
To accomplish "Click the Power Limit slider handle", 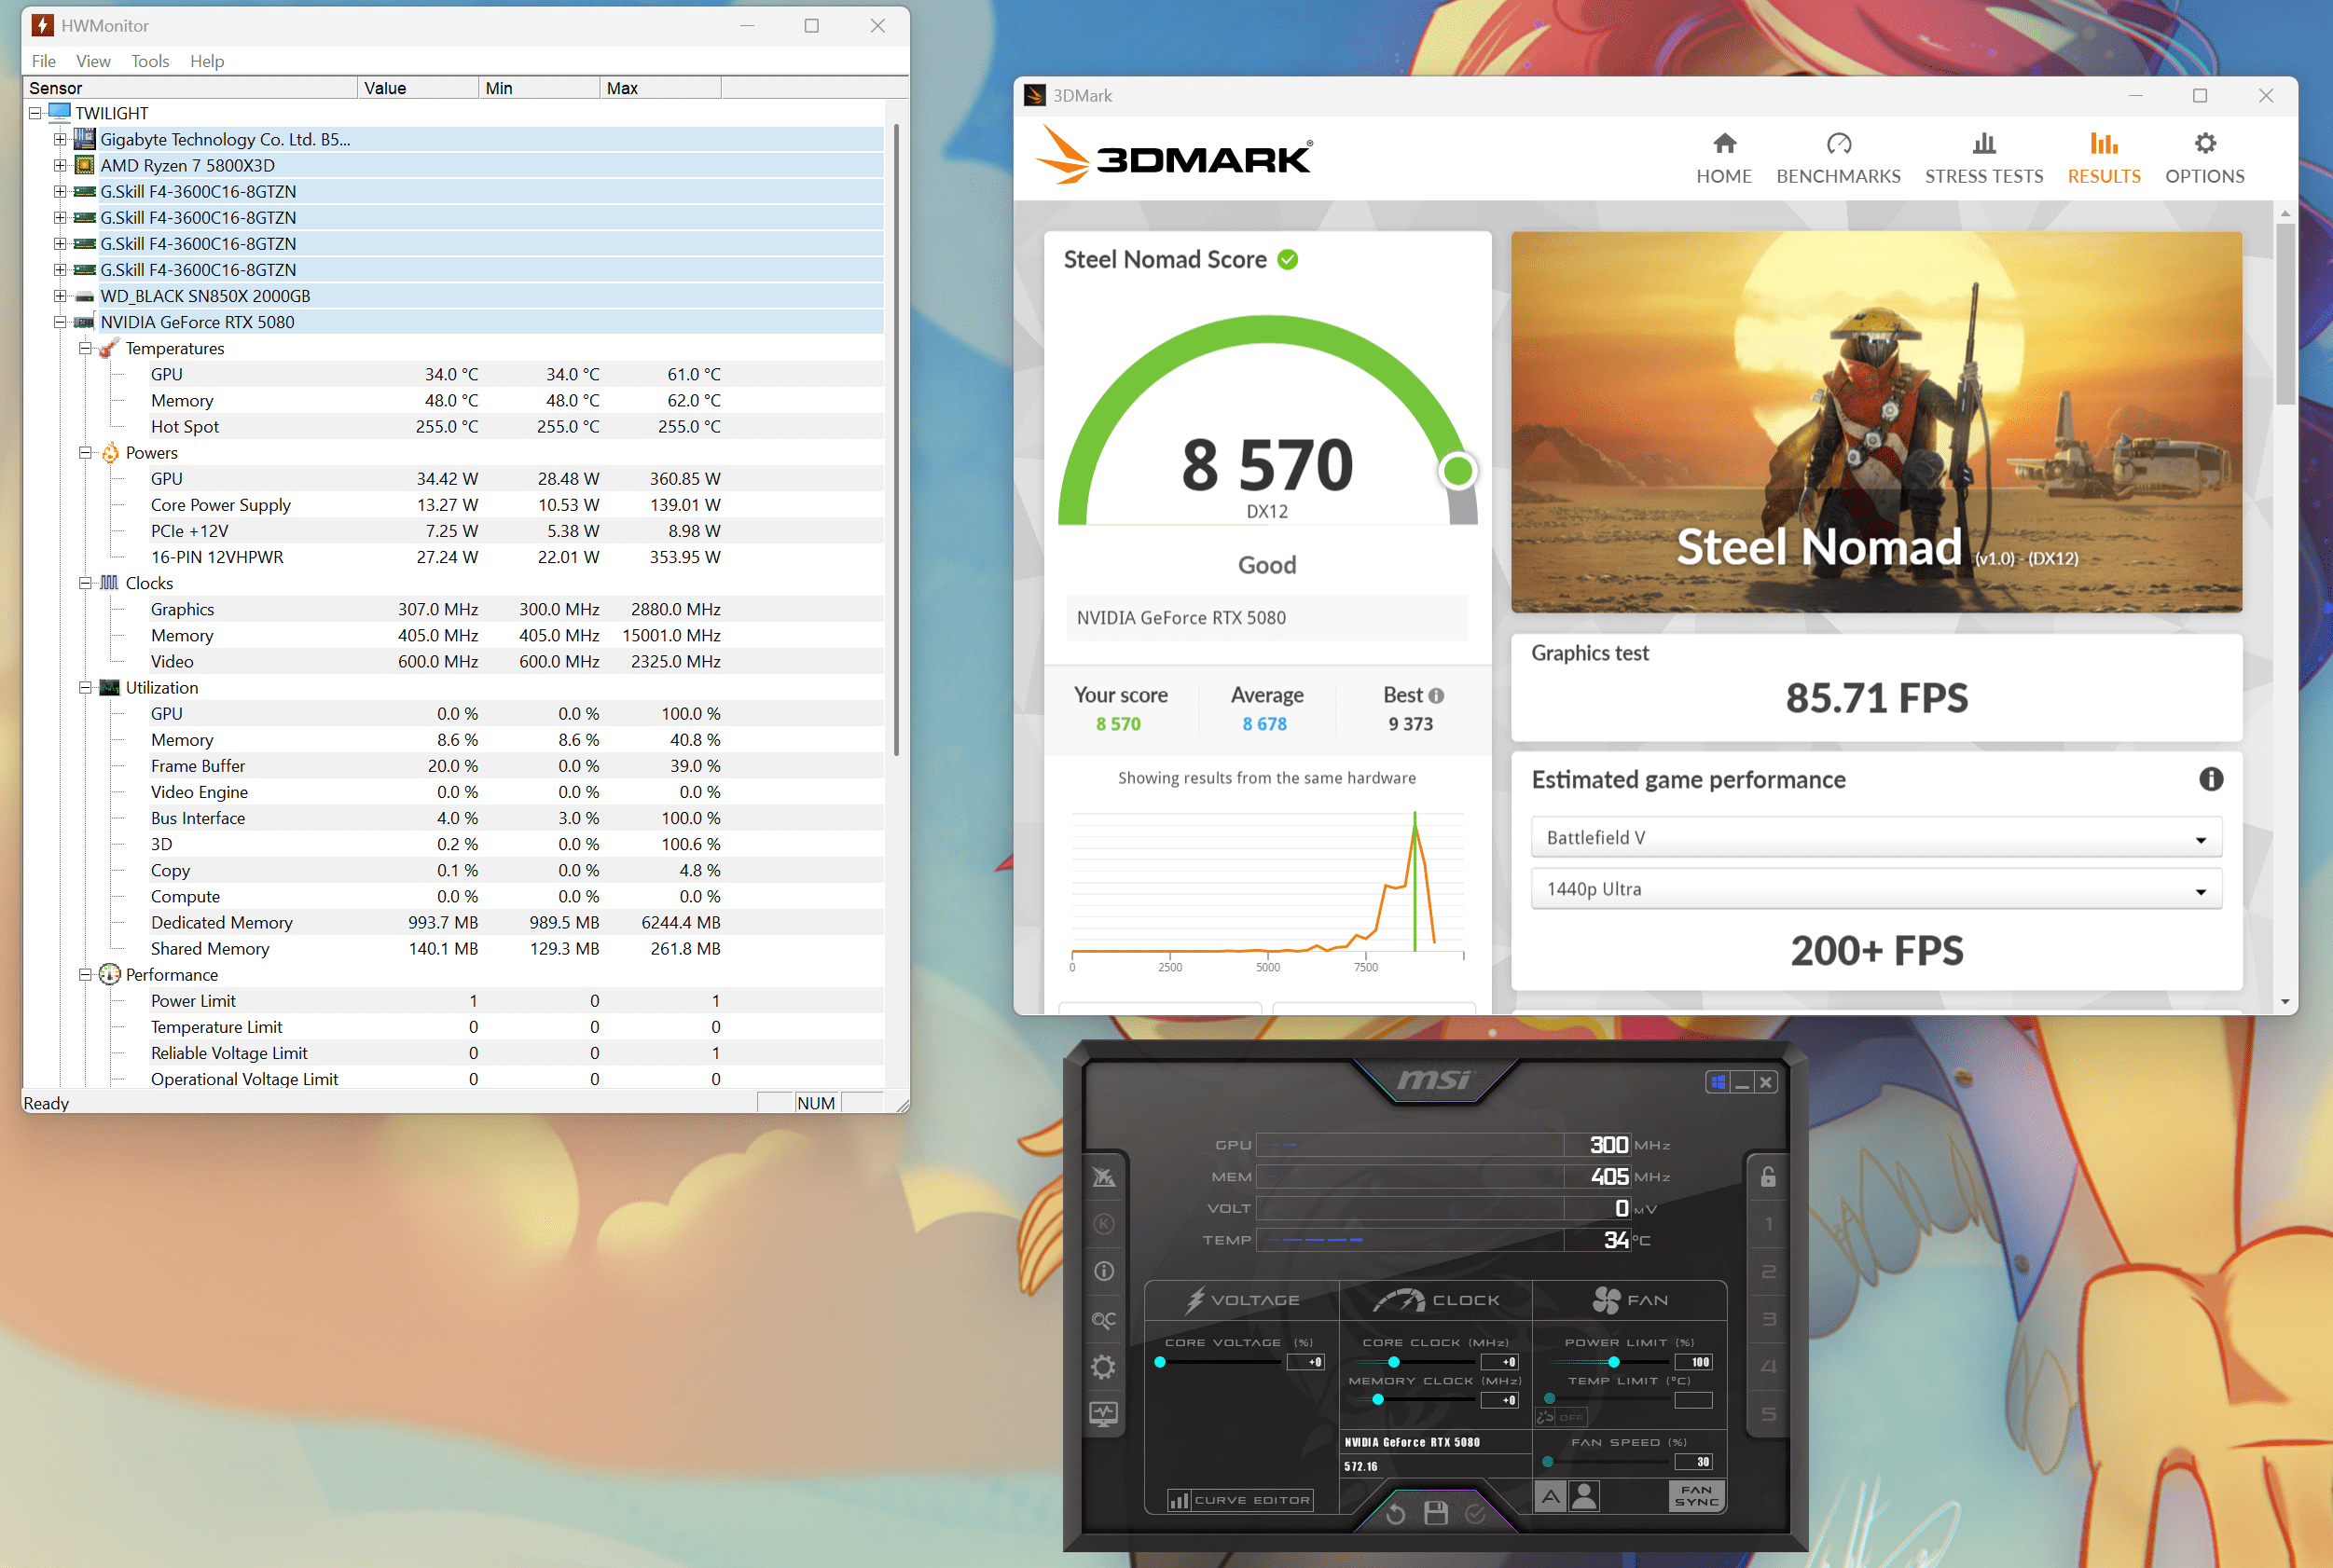I will 1613,1362.
